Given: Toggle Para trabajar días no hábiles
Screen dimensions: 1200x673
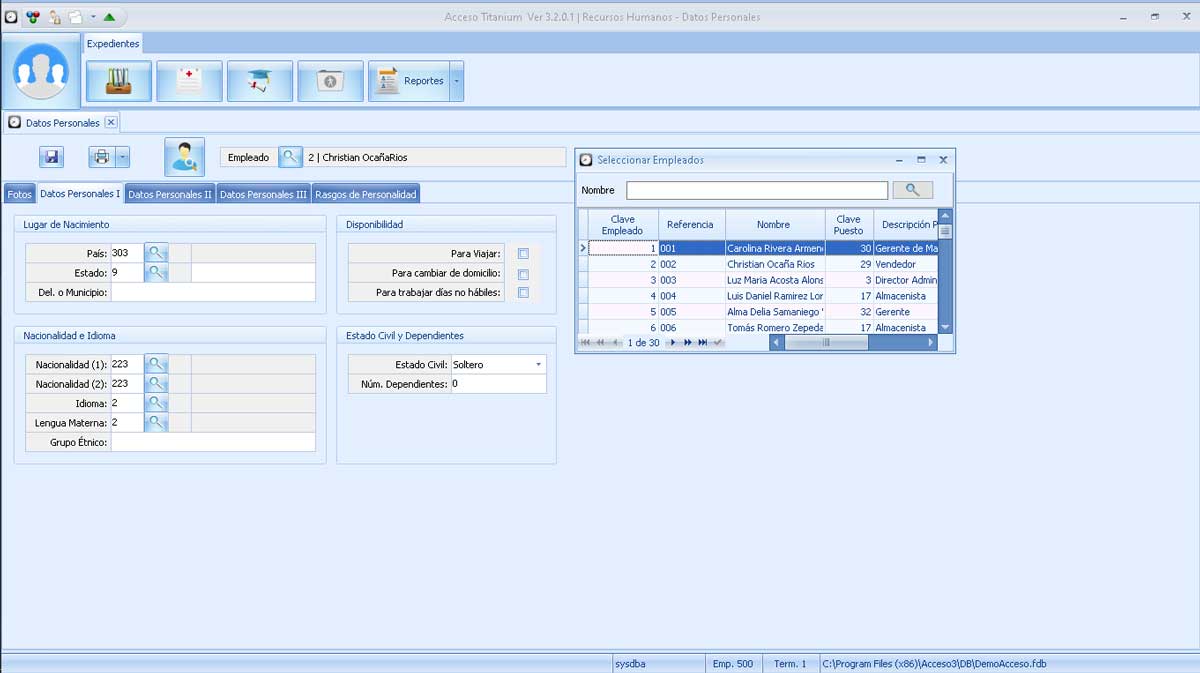Looking at the screenshot, I should pyautogui.click(x=523, y=293).
